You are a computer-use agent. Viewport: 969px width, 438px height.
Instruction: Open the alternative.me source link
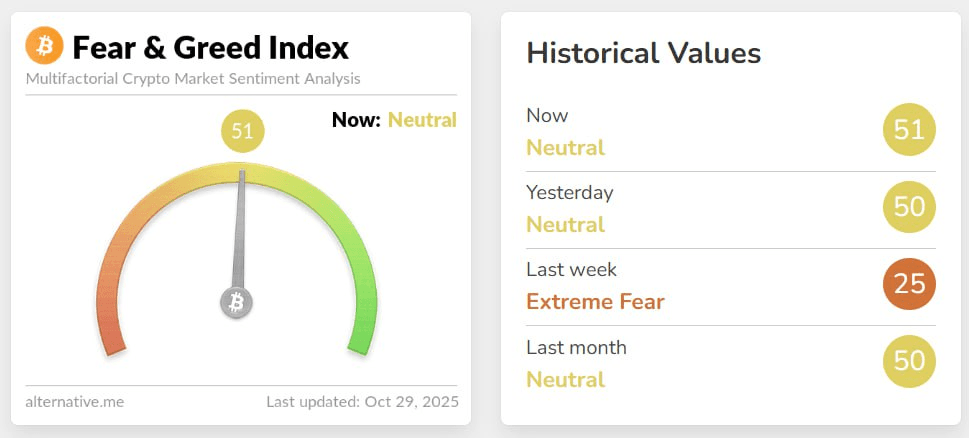[75, 402]
